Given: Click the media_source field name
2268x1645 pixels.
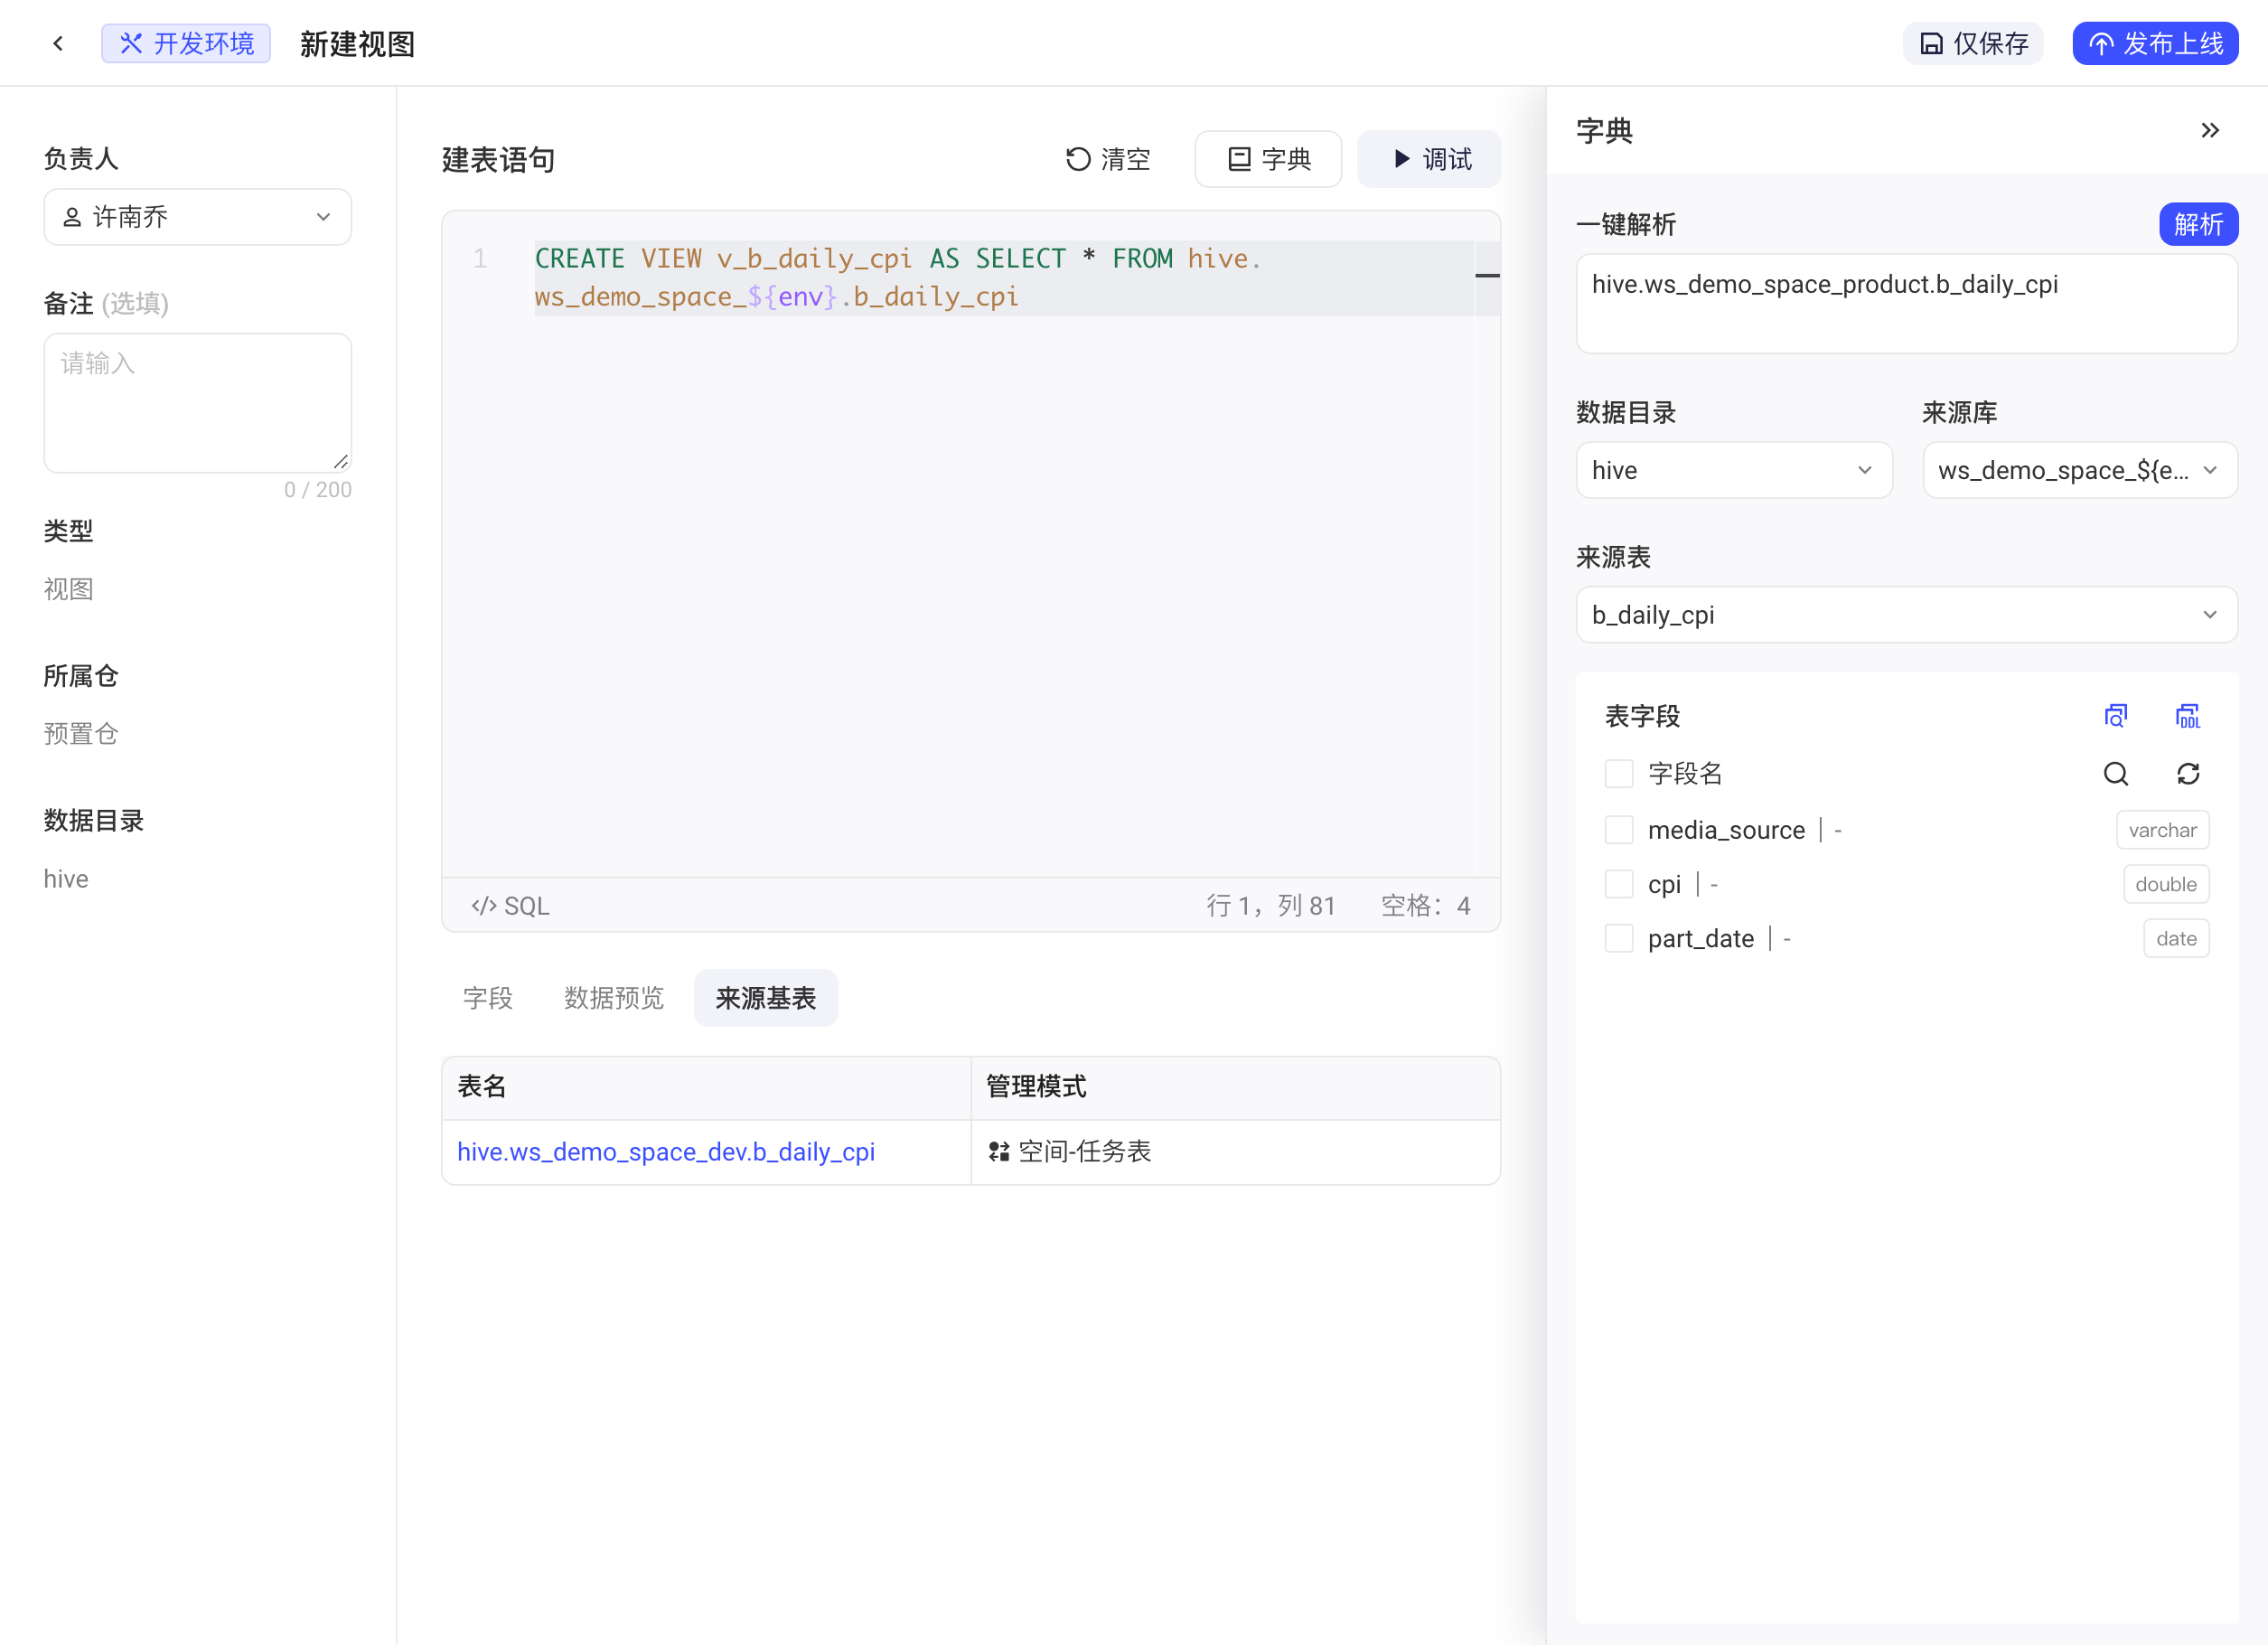Looking at the screenshot, I should tap(1726, 830).
